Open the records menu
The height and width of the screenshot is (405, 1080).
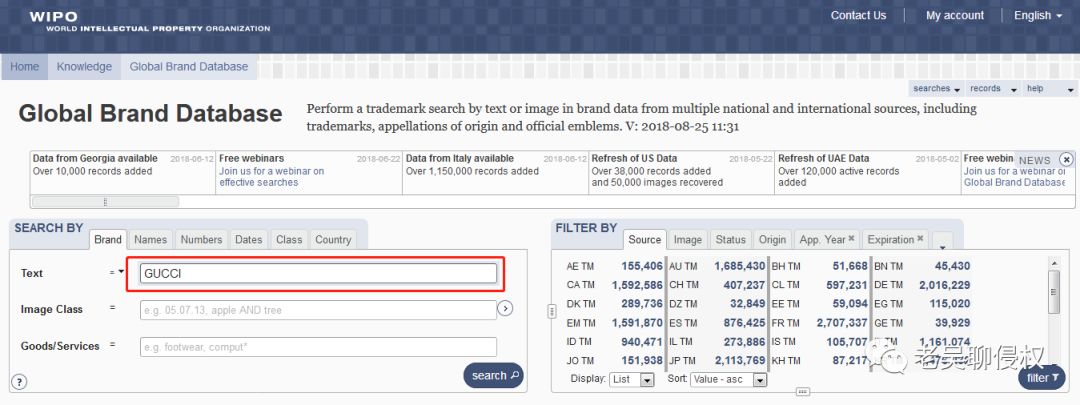pos(993,88)
